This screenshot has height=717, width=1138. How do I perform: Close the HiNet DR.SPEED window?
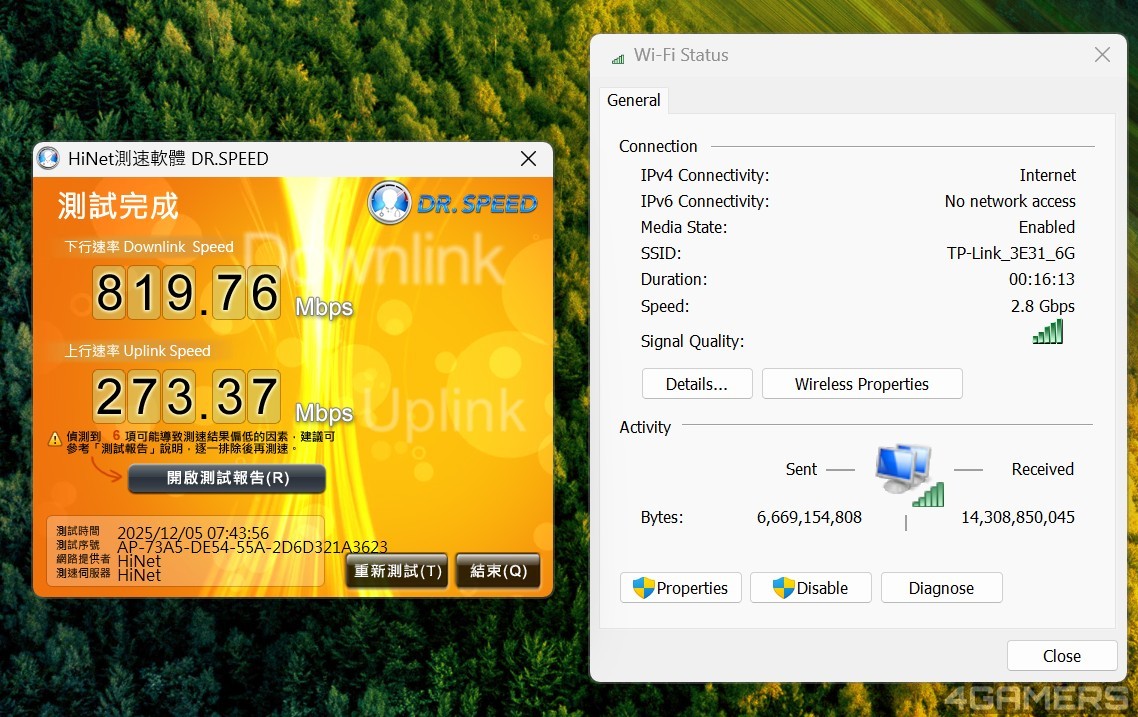pos(528,158)
